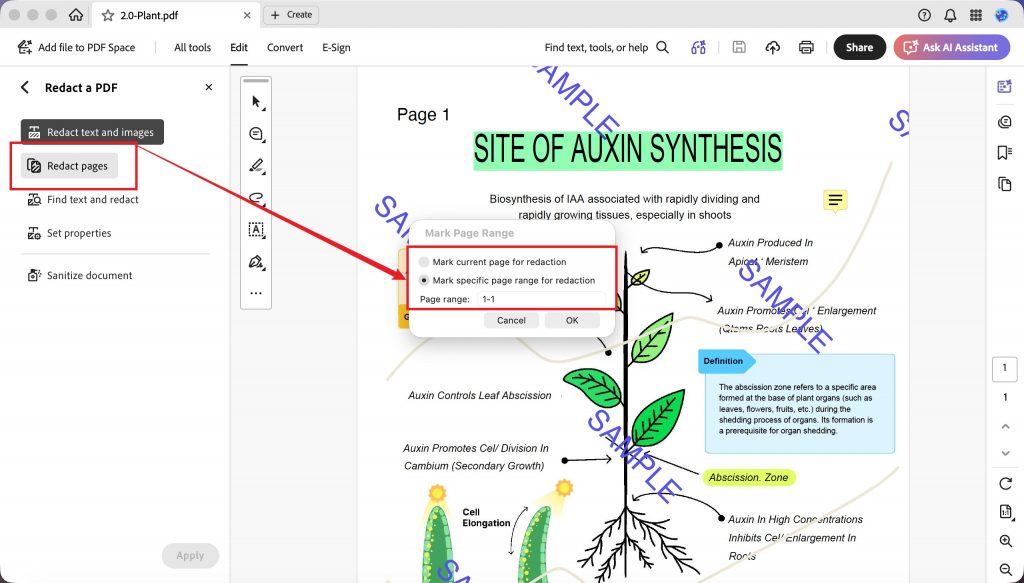Screen dimensions: 1024x583
Task: Select the add comment tool
Action: [x=256, y=134]
